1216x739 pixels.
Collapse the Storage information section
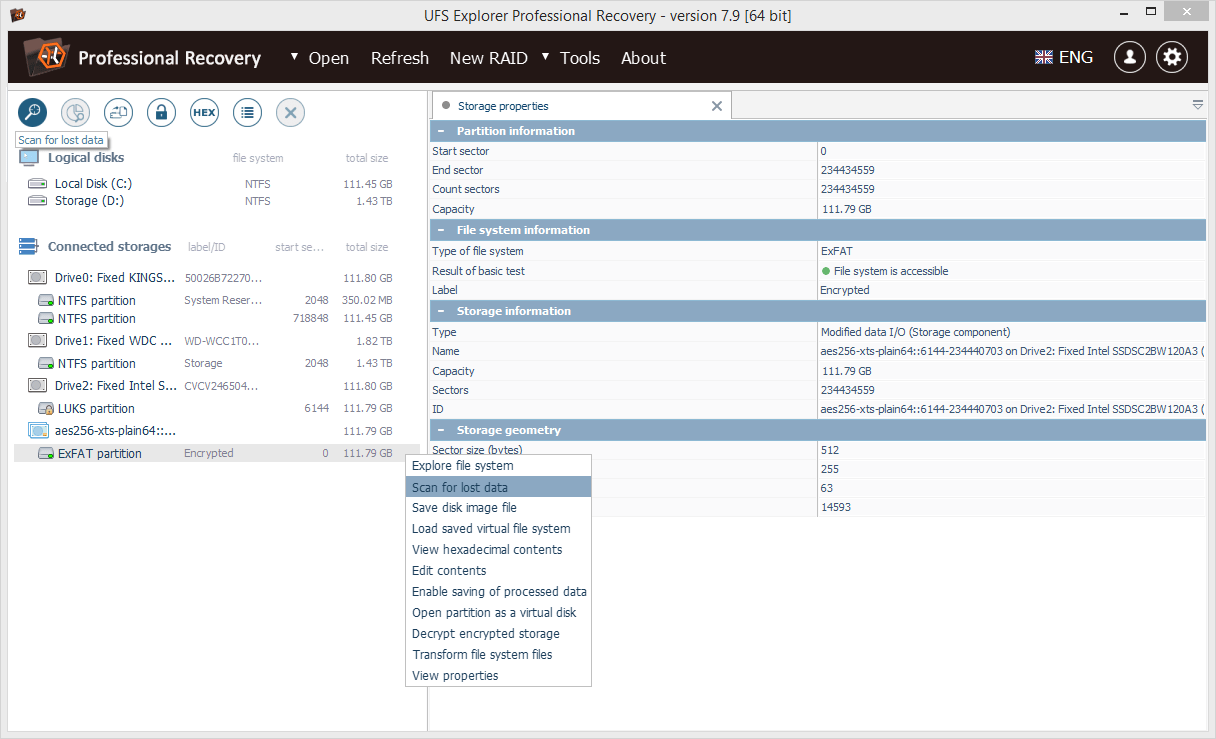[x=441, y=311]
